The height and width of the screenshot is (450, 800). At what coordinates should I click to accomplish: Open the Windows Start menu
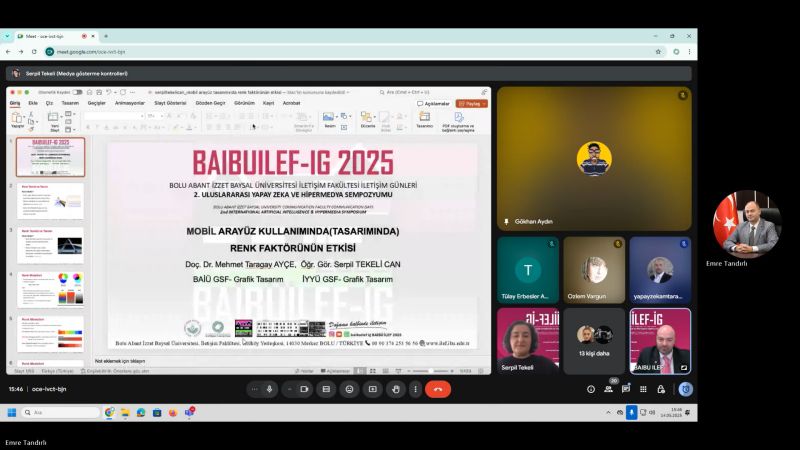12,412
